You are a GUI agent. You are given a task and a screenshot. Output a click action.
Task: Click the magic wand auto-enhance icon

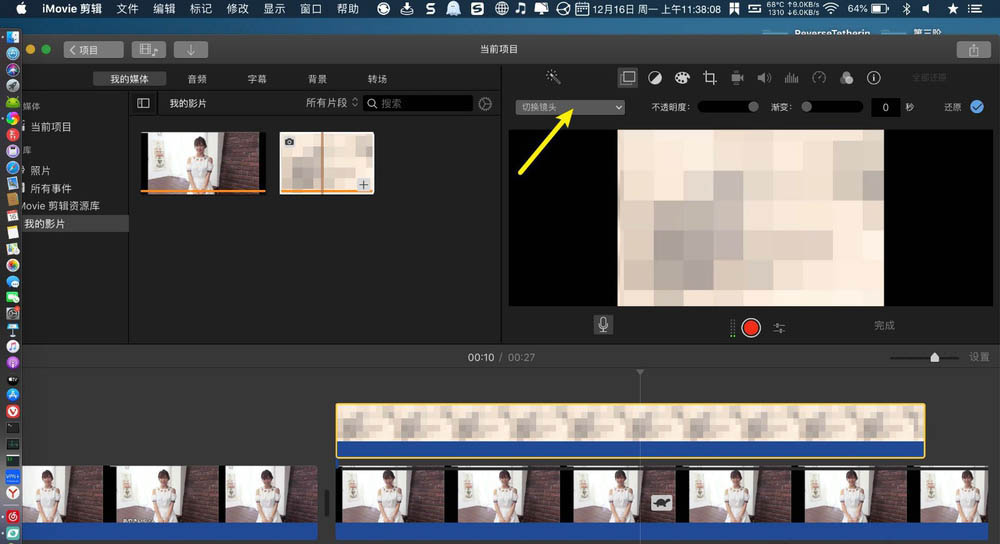pyautogui.click(x=553, y=77)
